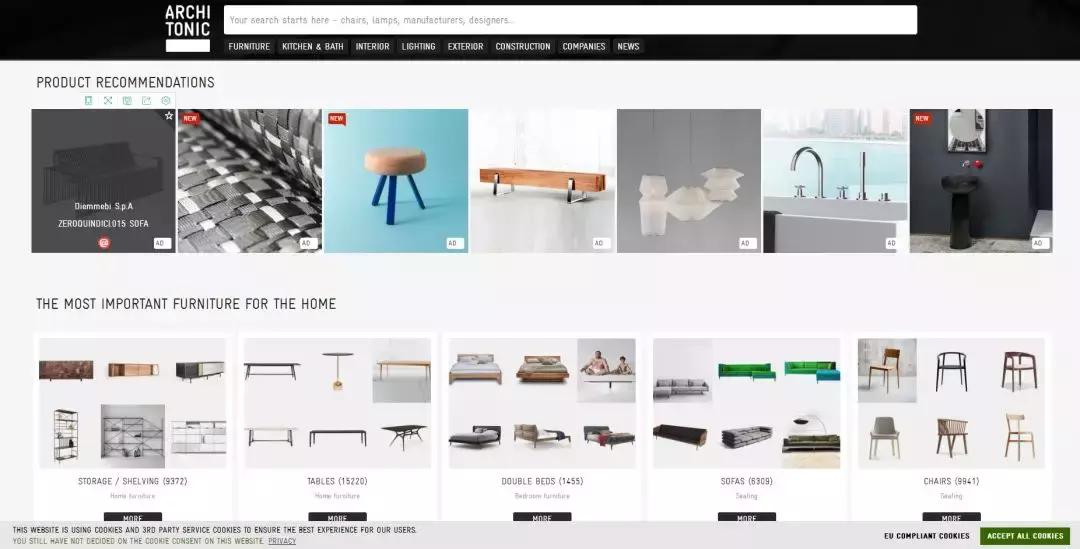
Task: Open the cookie Privacy link
Action: (282, 541)
